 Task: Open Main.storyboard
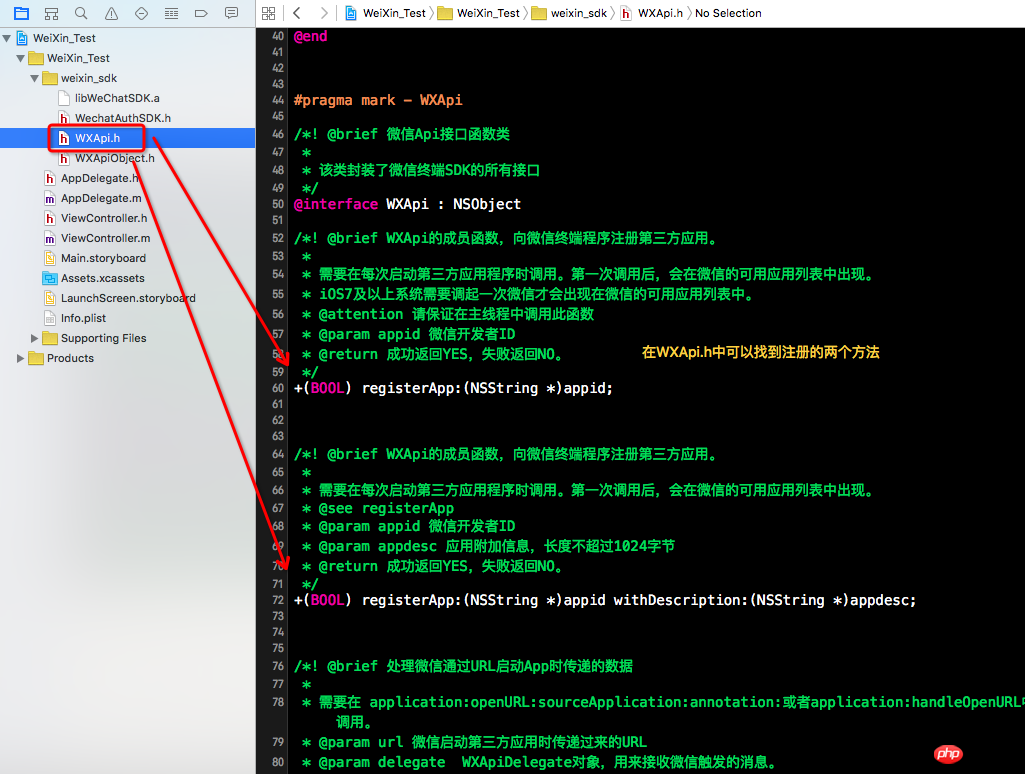coord(103,258)
